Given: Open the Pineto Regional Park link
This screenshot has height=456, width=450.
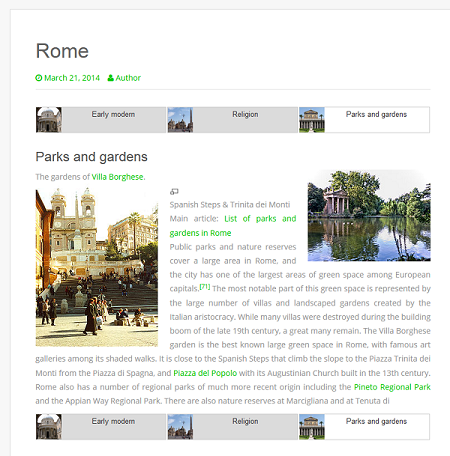Looking at the screenshot, I should click(392, 387).
